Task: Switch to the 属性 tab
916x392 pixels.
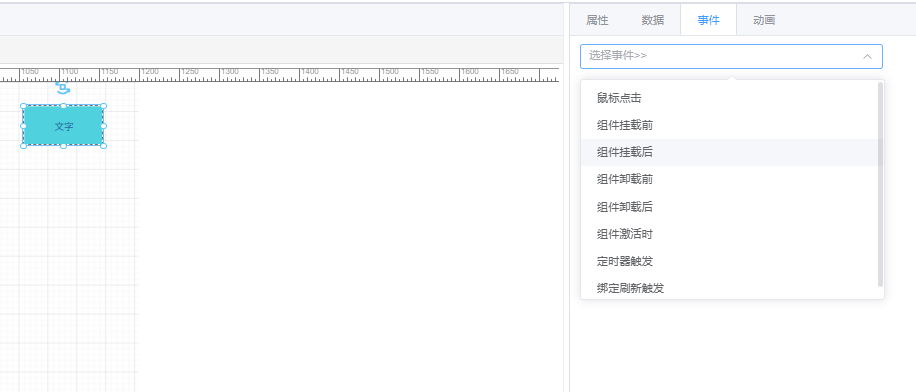Action: coord(597,20)
